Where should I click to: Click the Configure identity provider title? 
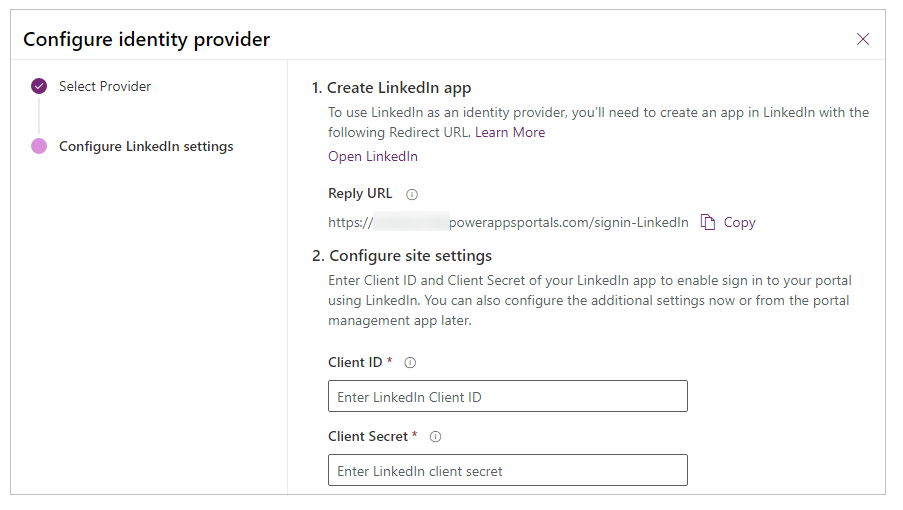point(146,40)
